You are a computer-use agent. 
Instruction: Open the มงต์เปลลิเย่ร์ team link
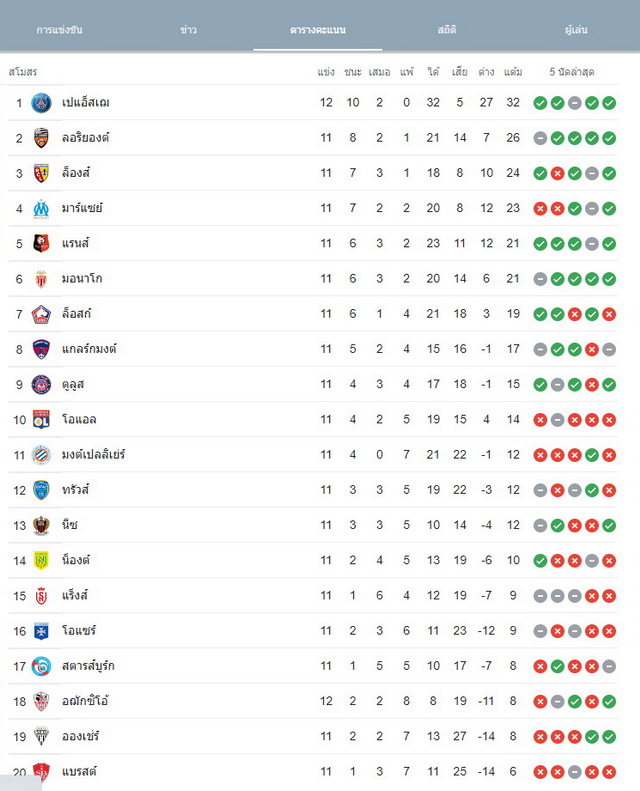pos(93,455)
